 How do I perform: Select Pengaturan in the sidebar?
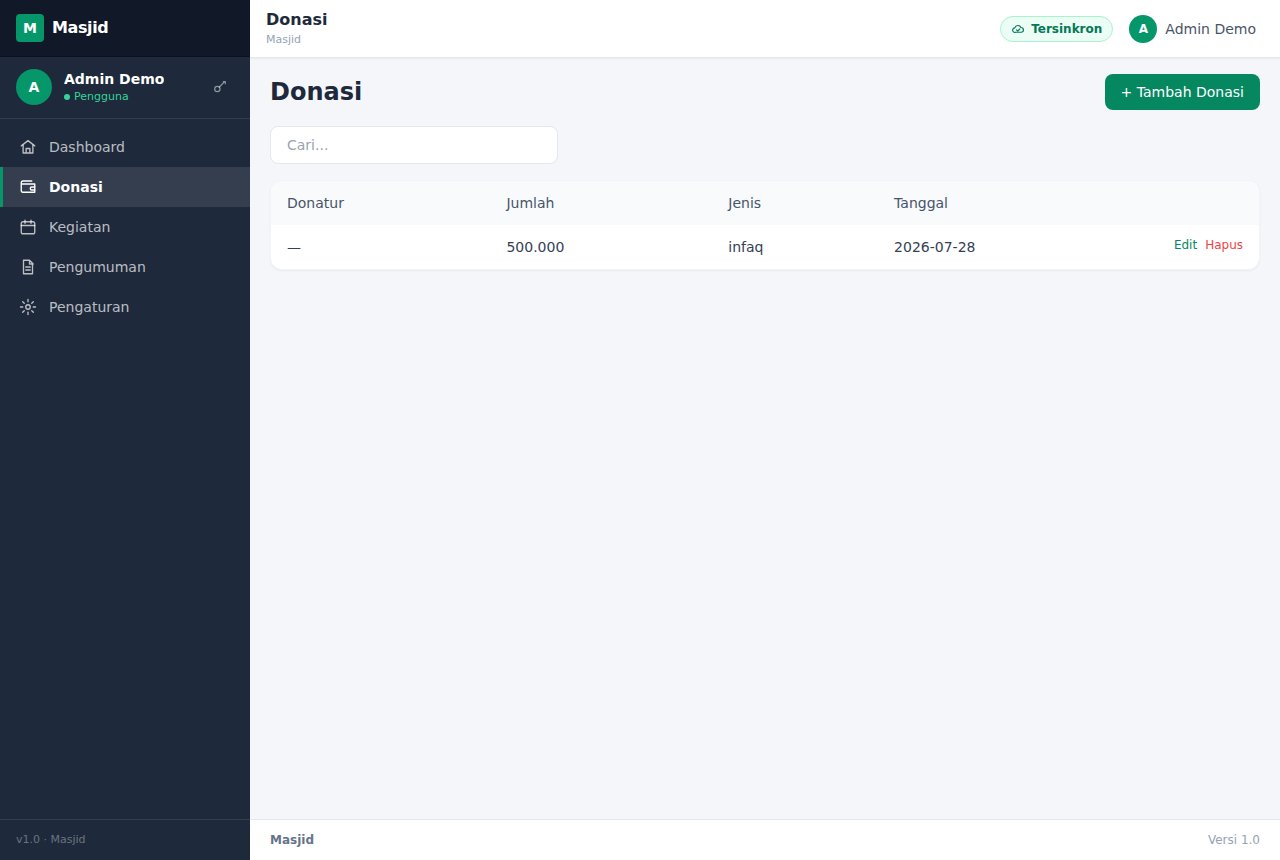tap(125, 307)
